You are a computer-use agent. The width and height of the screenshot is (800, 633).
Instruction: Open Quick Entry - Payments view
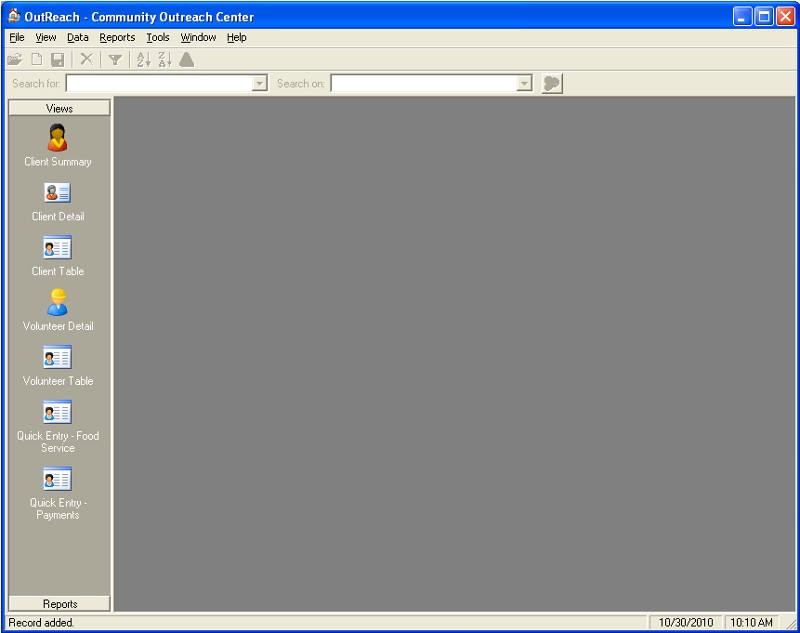point(58,480)
